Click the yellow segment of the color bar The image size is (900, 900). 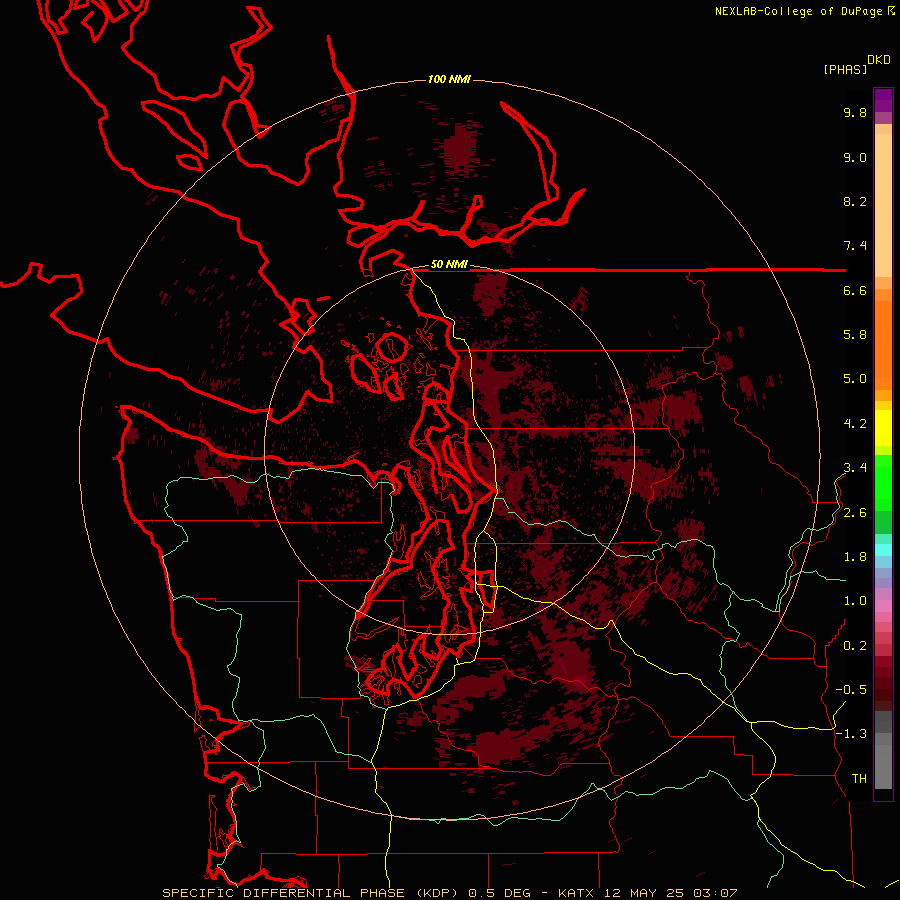click(883, 428)
